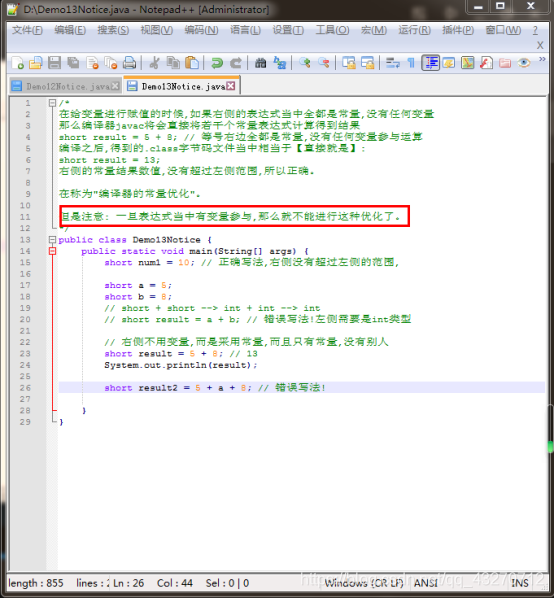Click the Save All toolbar icon
554x598 pixels.
pyautogui.click(x=73, y=63)
